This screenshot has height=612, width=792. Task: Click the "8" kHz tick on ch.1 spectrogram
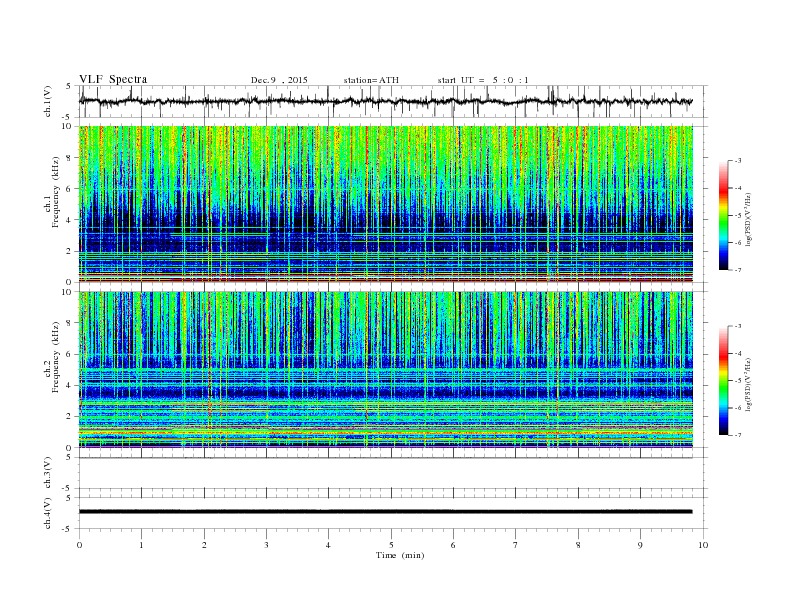click(x=70, y=158)
